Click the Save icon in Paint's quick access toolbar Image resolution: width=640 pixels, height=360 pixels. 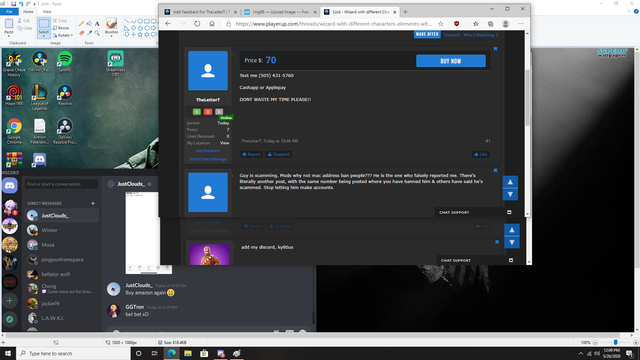[x=13, y=4]
